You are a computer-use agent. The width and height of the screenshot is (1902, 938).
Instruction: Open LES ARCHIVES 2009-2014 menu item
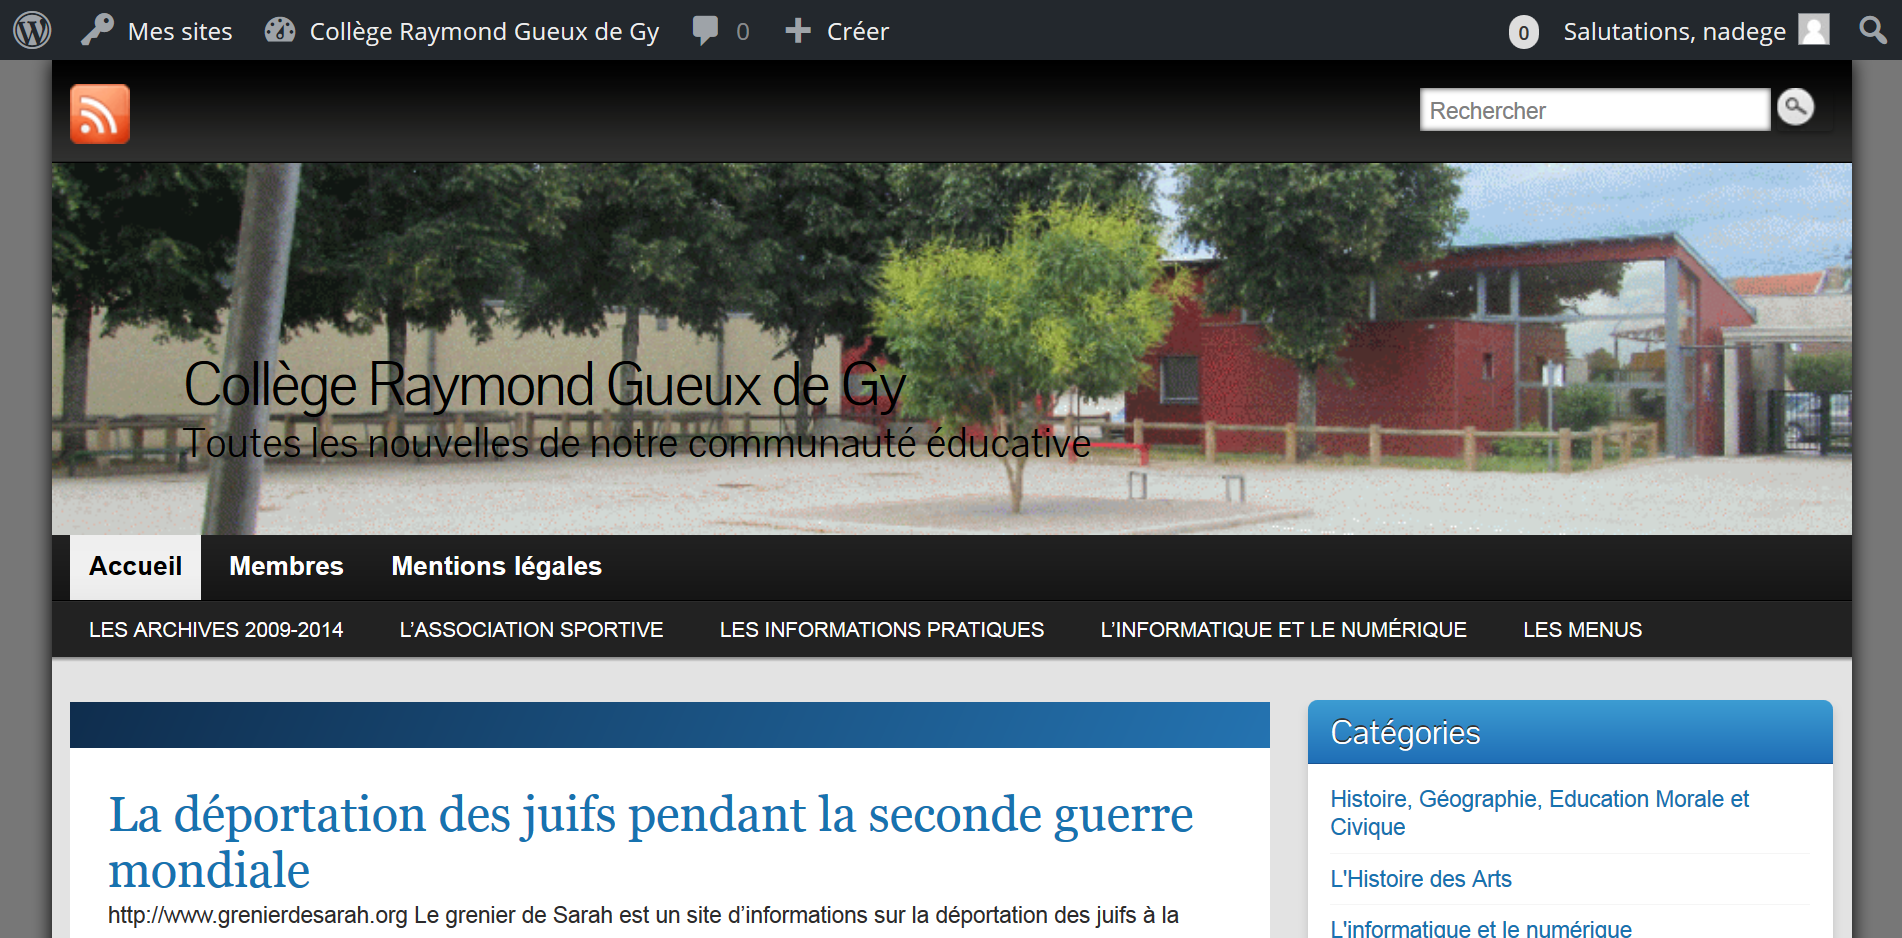pyautogui.click(x=216, y=630)
